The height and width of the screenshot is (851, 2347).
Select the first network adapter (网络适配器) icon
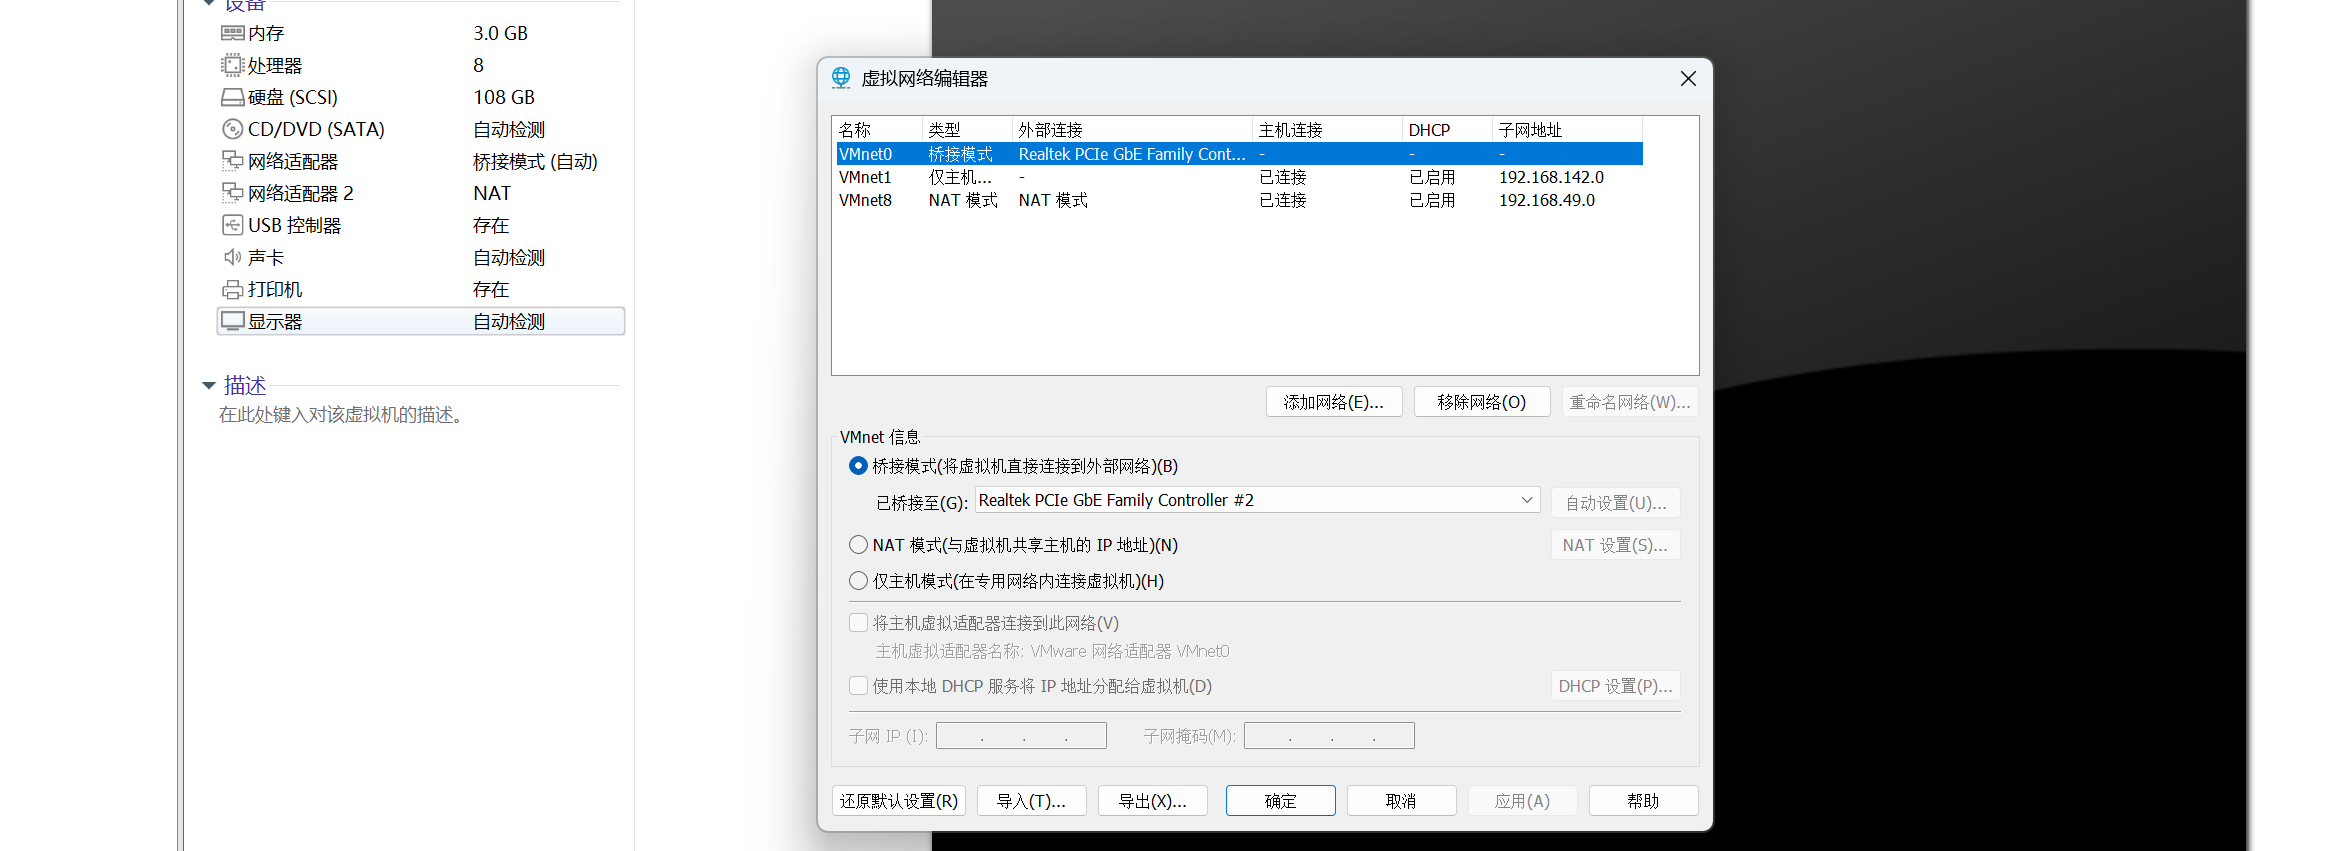tap(232, 161)
